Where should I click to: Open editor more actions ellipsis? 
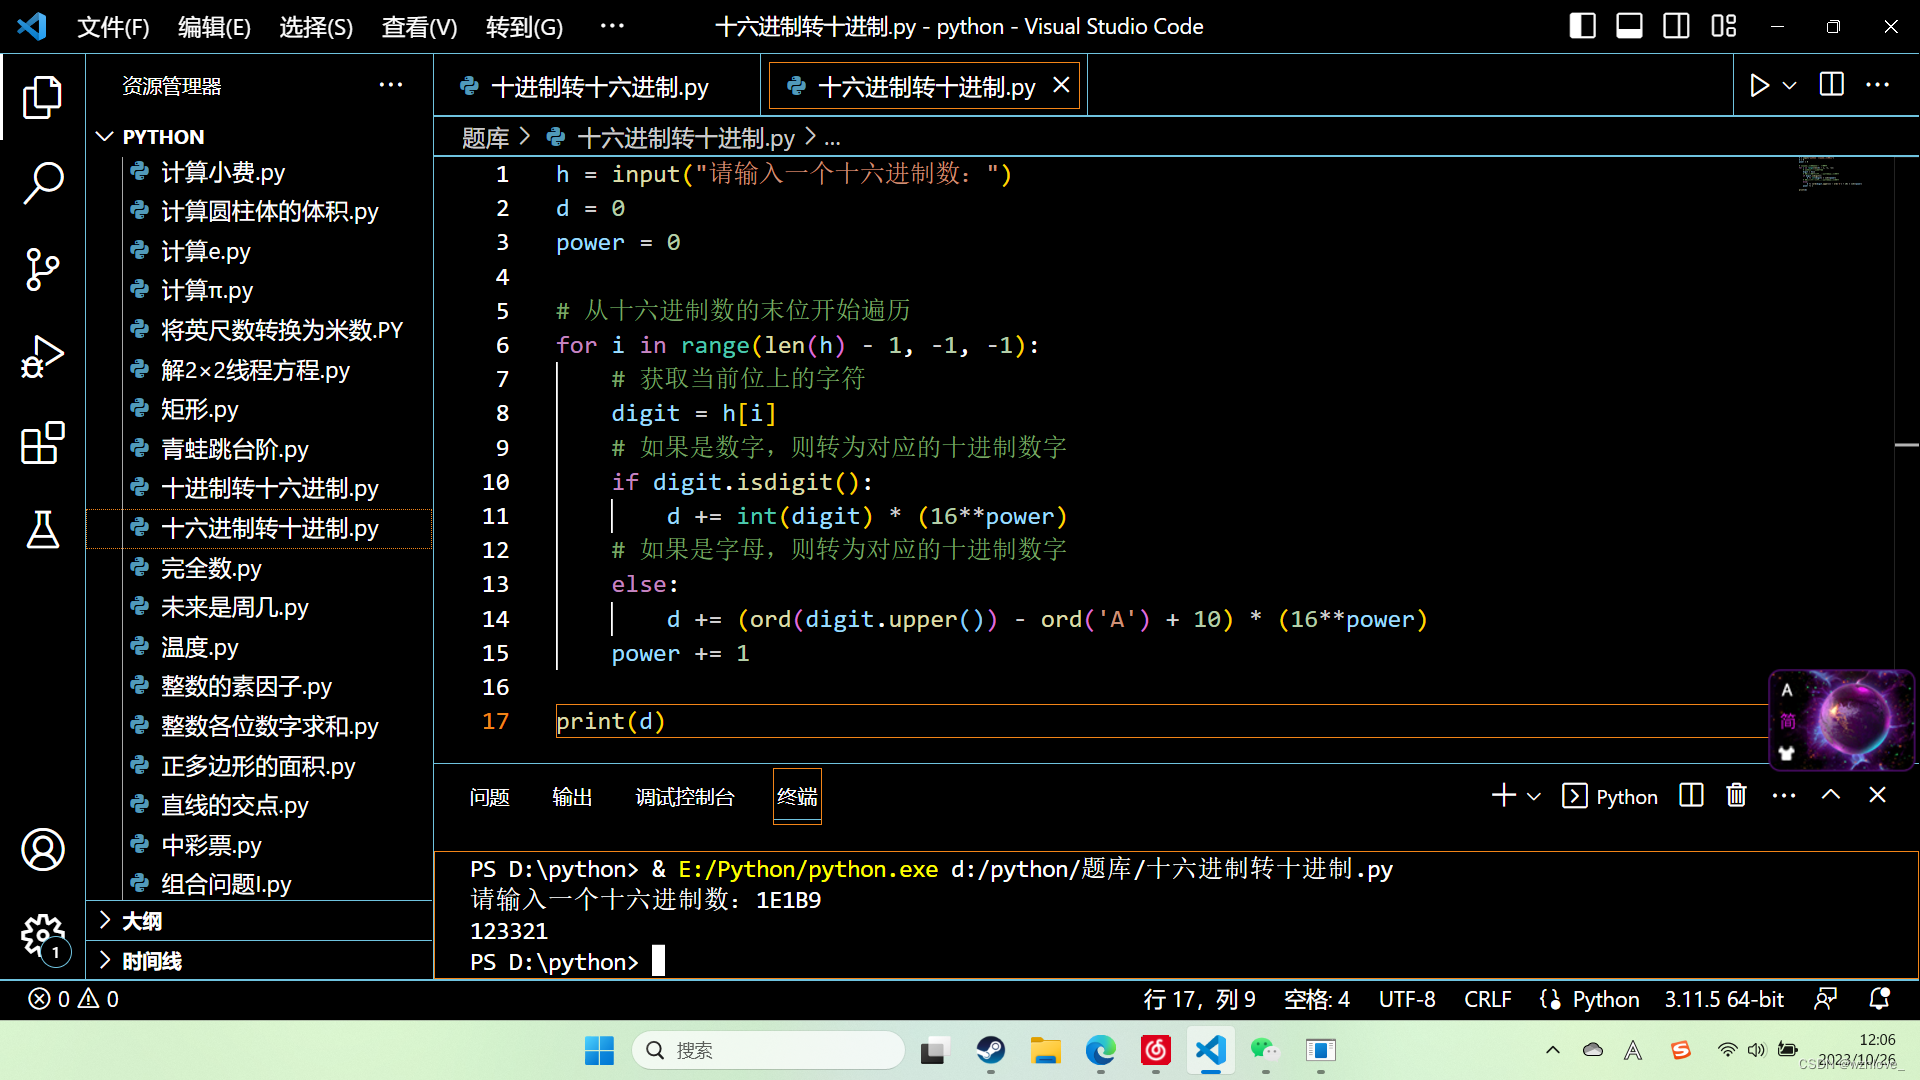tap(1878, 86)
